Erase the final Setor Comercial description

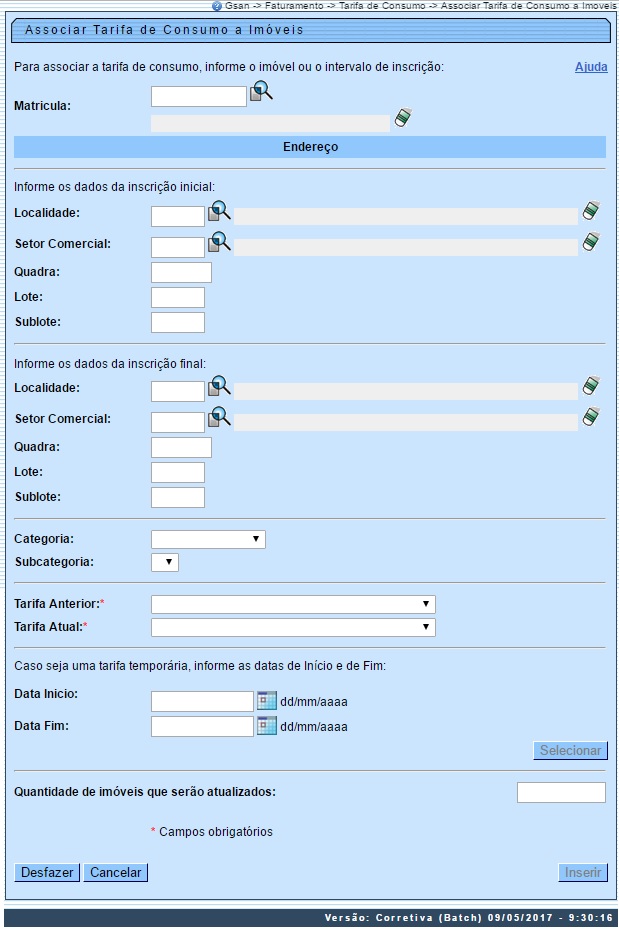click(x=591, y=416)
